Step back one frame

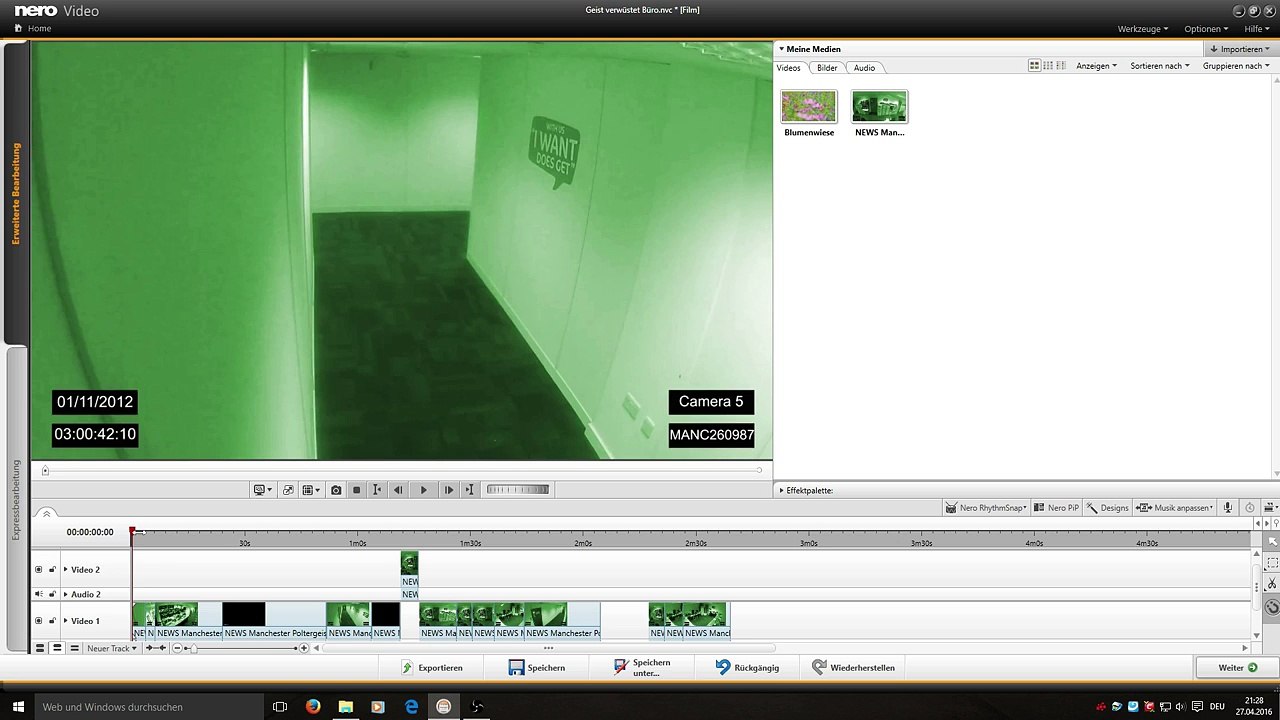(x=398, y=490)
